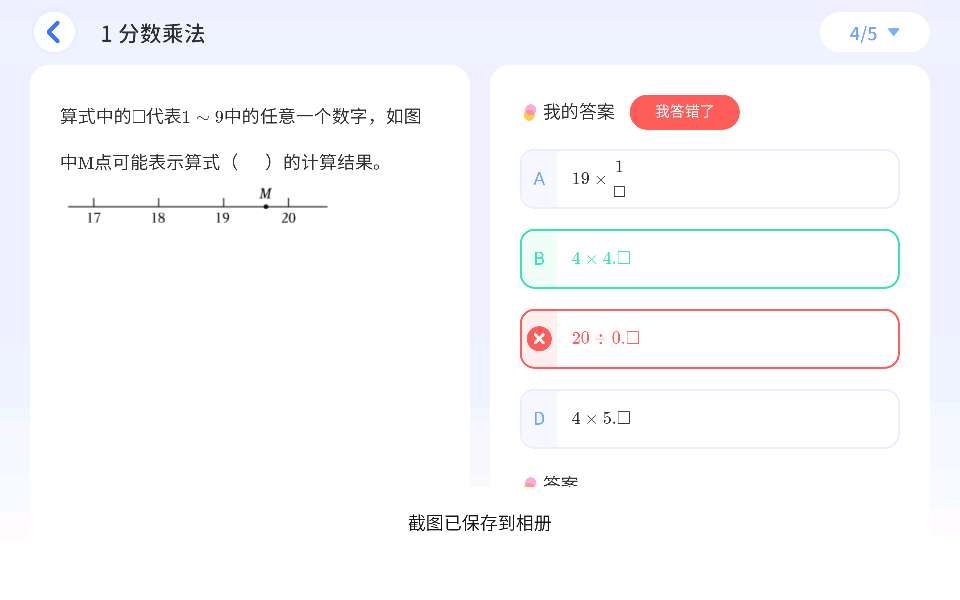Tap the letter A badge
This screenshot has height=600, width=960.
click(x=539, y=179)
